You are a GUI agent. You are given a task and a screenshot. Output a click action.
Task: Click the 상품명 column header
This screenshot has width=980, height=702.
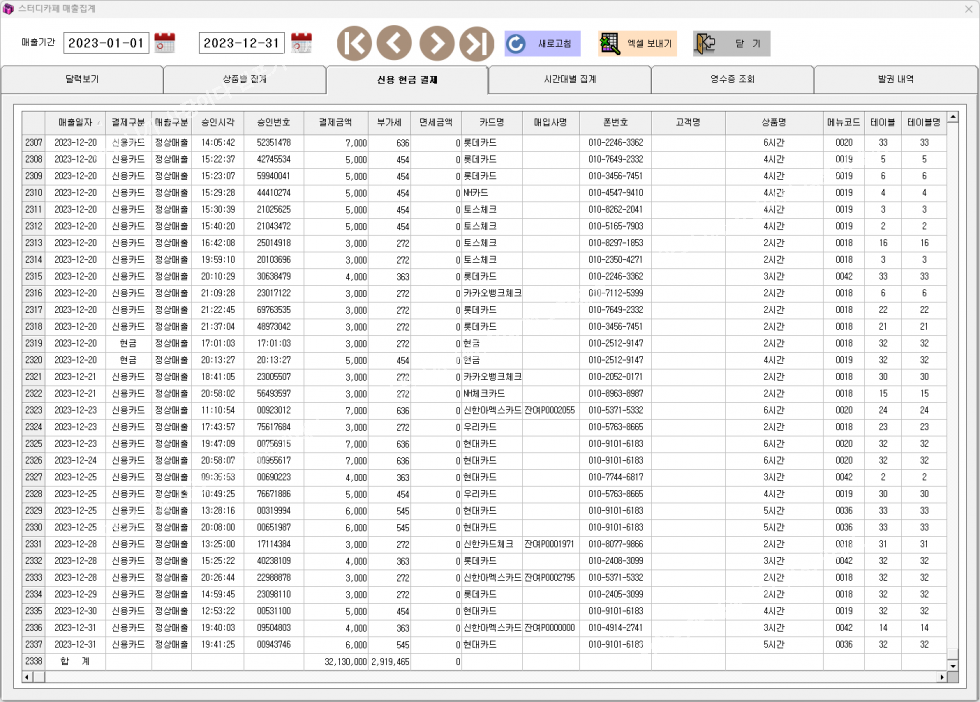(x=774, y=123)
